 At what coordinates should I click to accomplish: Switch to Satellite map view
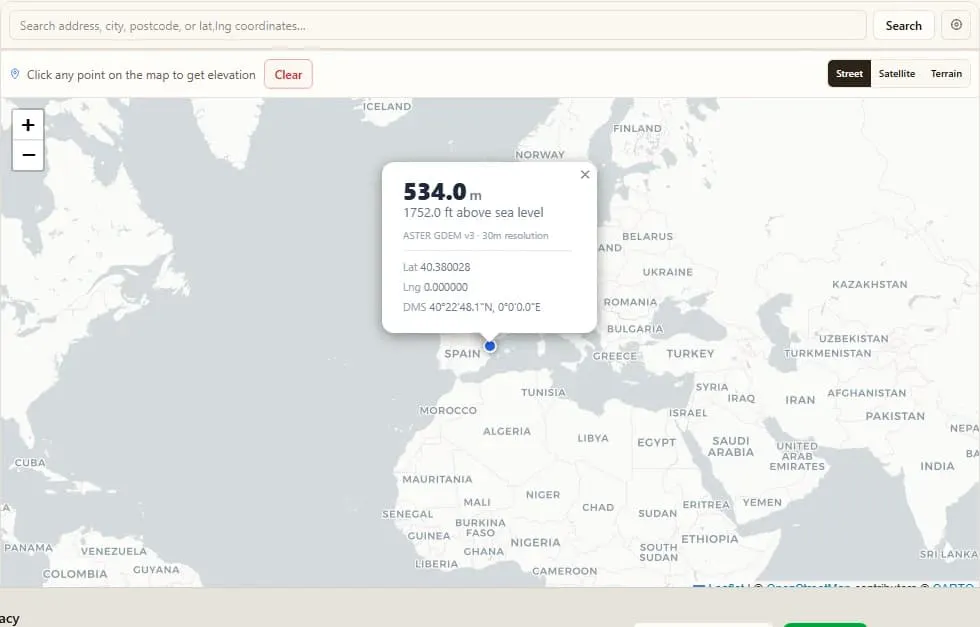pyautogui.click(x=896, y=74)
